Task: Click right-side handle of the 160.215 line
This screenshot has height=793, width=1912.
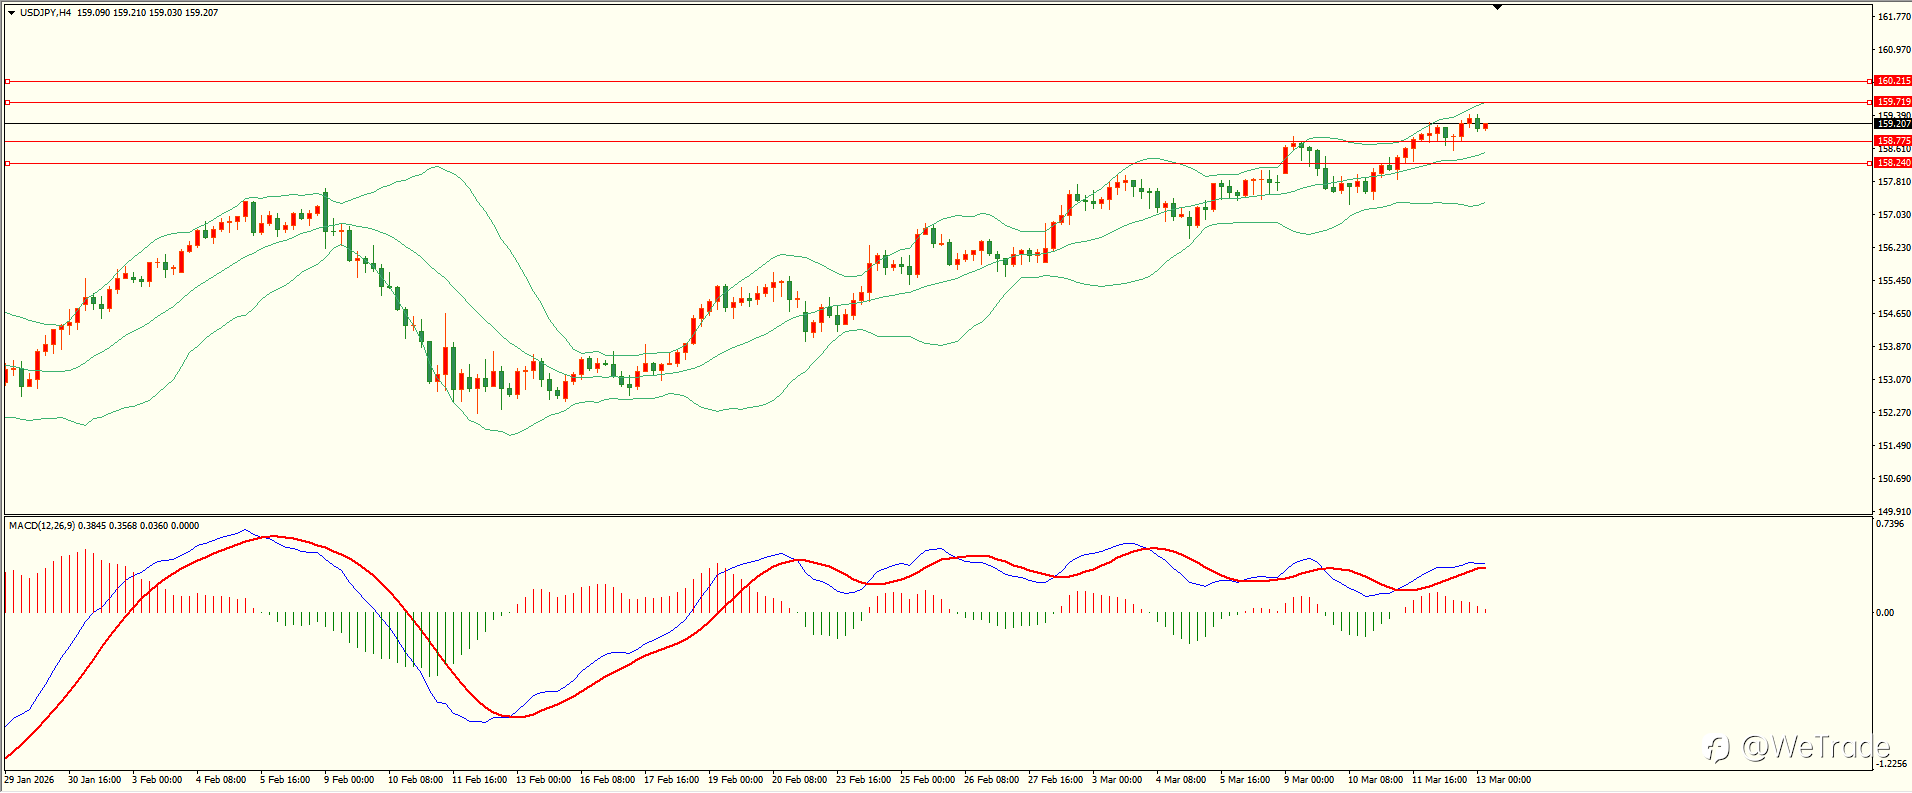Action: tap(1869, 81)
